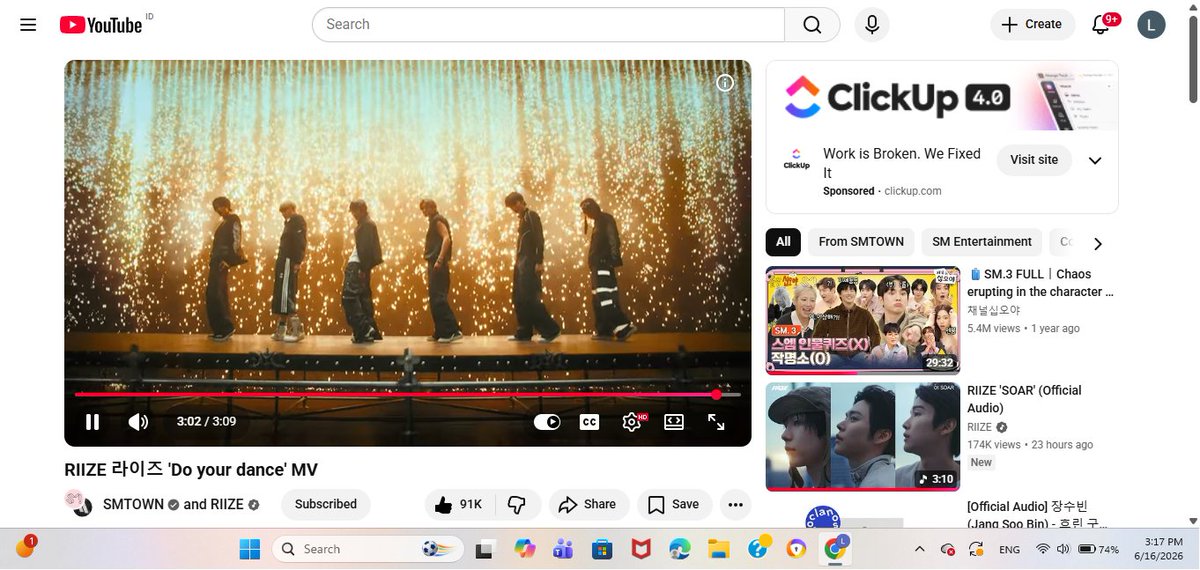
Task: Open the Windows Start menu
Action: click(249, 549)
